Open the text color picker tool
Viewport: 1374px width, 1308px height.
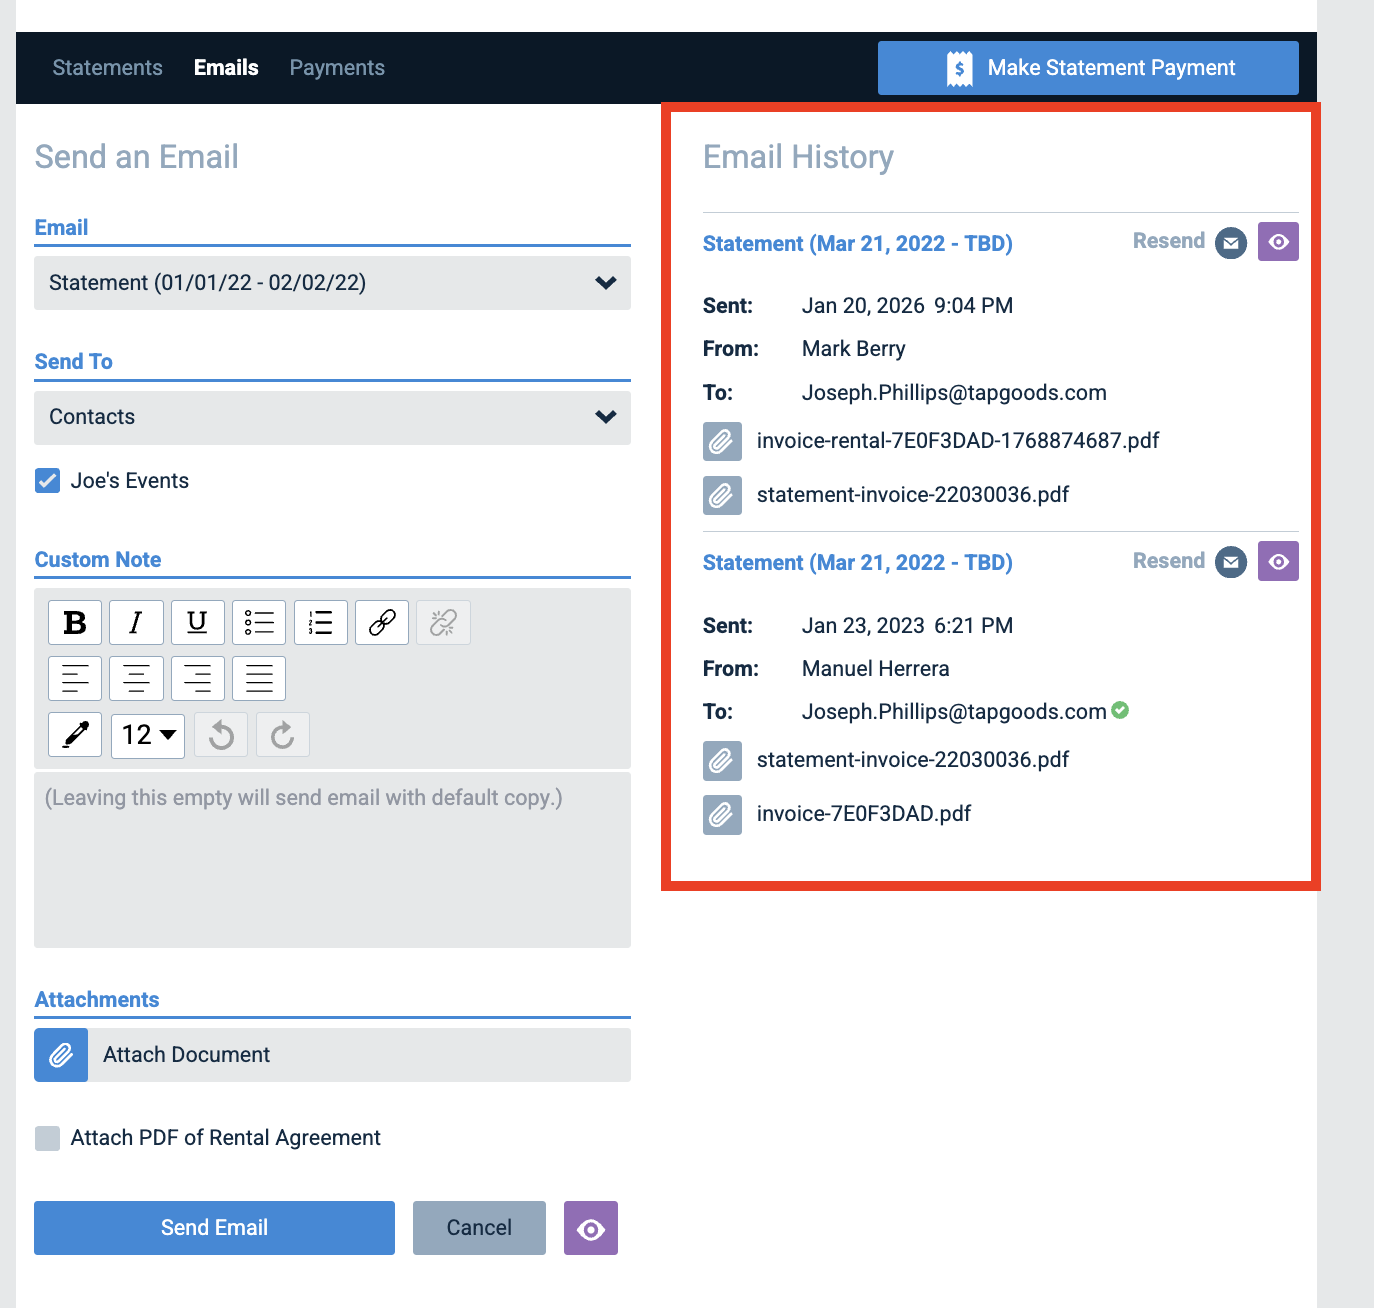[x=75, y=735]
